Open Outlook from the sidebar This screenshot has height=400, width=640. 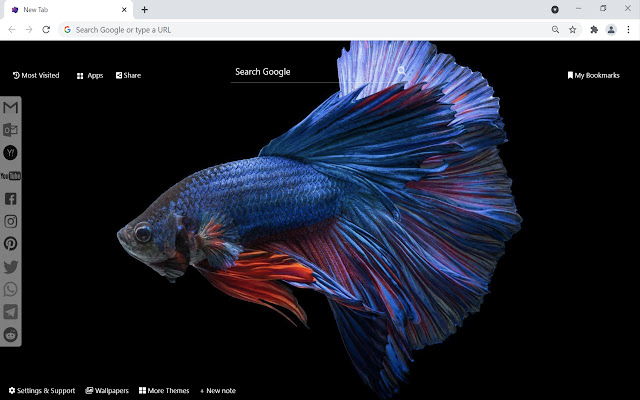point(11,130)
